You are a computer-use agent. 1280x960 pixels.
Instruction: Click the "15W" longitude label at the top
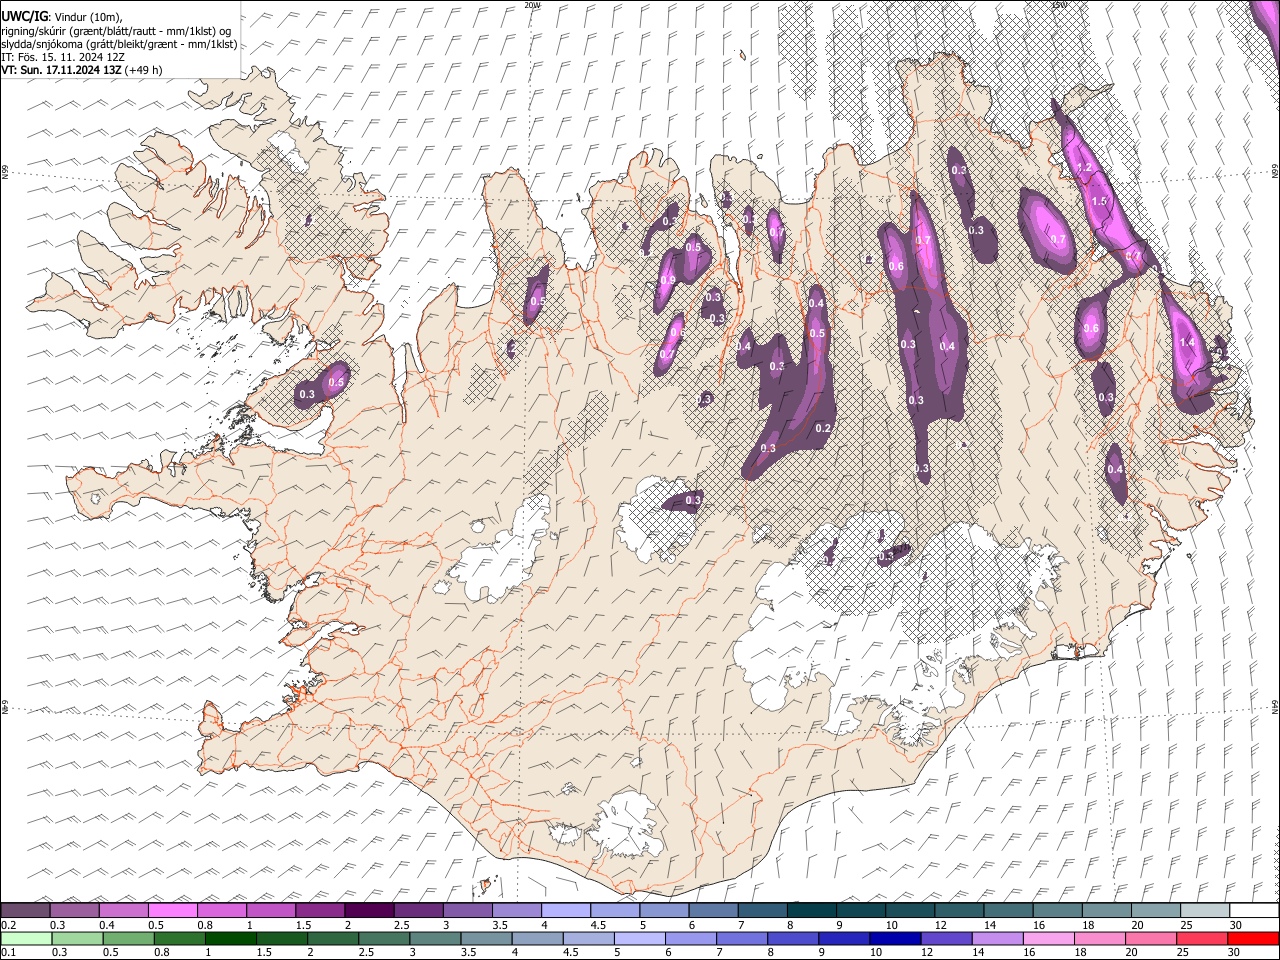tap(1059, 5)
